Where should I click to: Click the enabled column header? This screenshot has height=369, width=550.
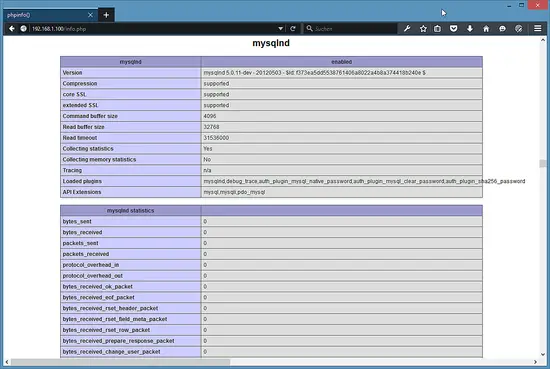(x=342, y=62)
